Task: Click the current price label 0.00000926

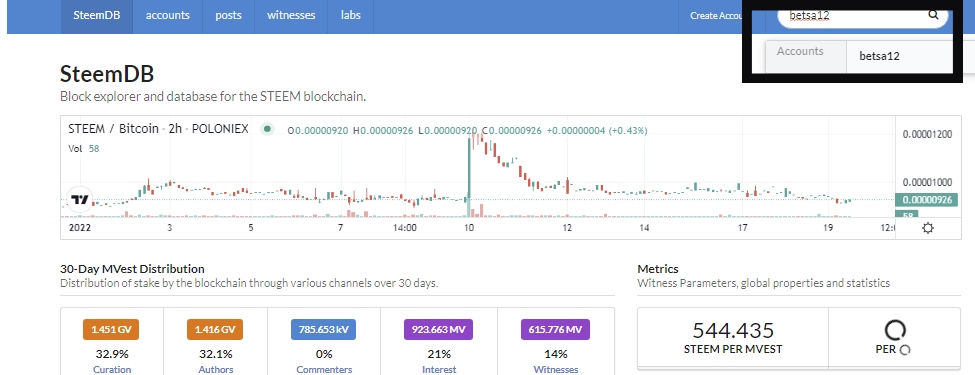Action: click(926, 200)
